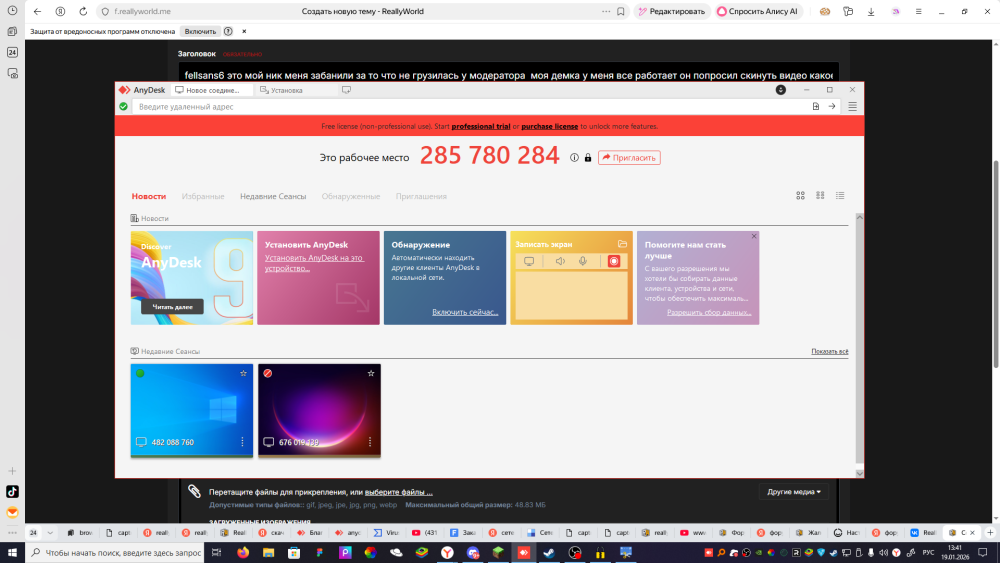The width and height of the screenshot is (1000, 563).
Task: Open Windows Start menu
Action: [12, 552]
